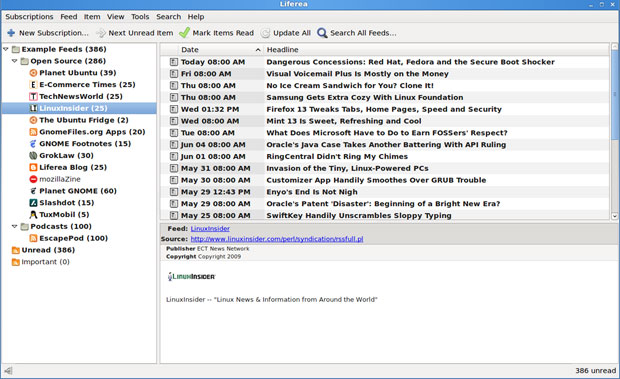This screenshot has width=620, height=379.
Task: Select the E-Commerce Times feed icon
Action: tap(34, 85)
